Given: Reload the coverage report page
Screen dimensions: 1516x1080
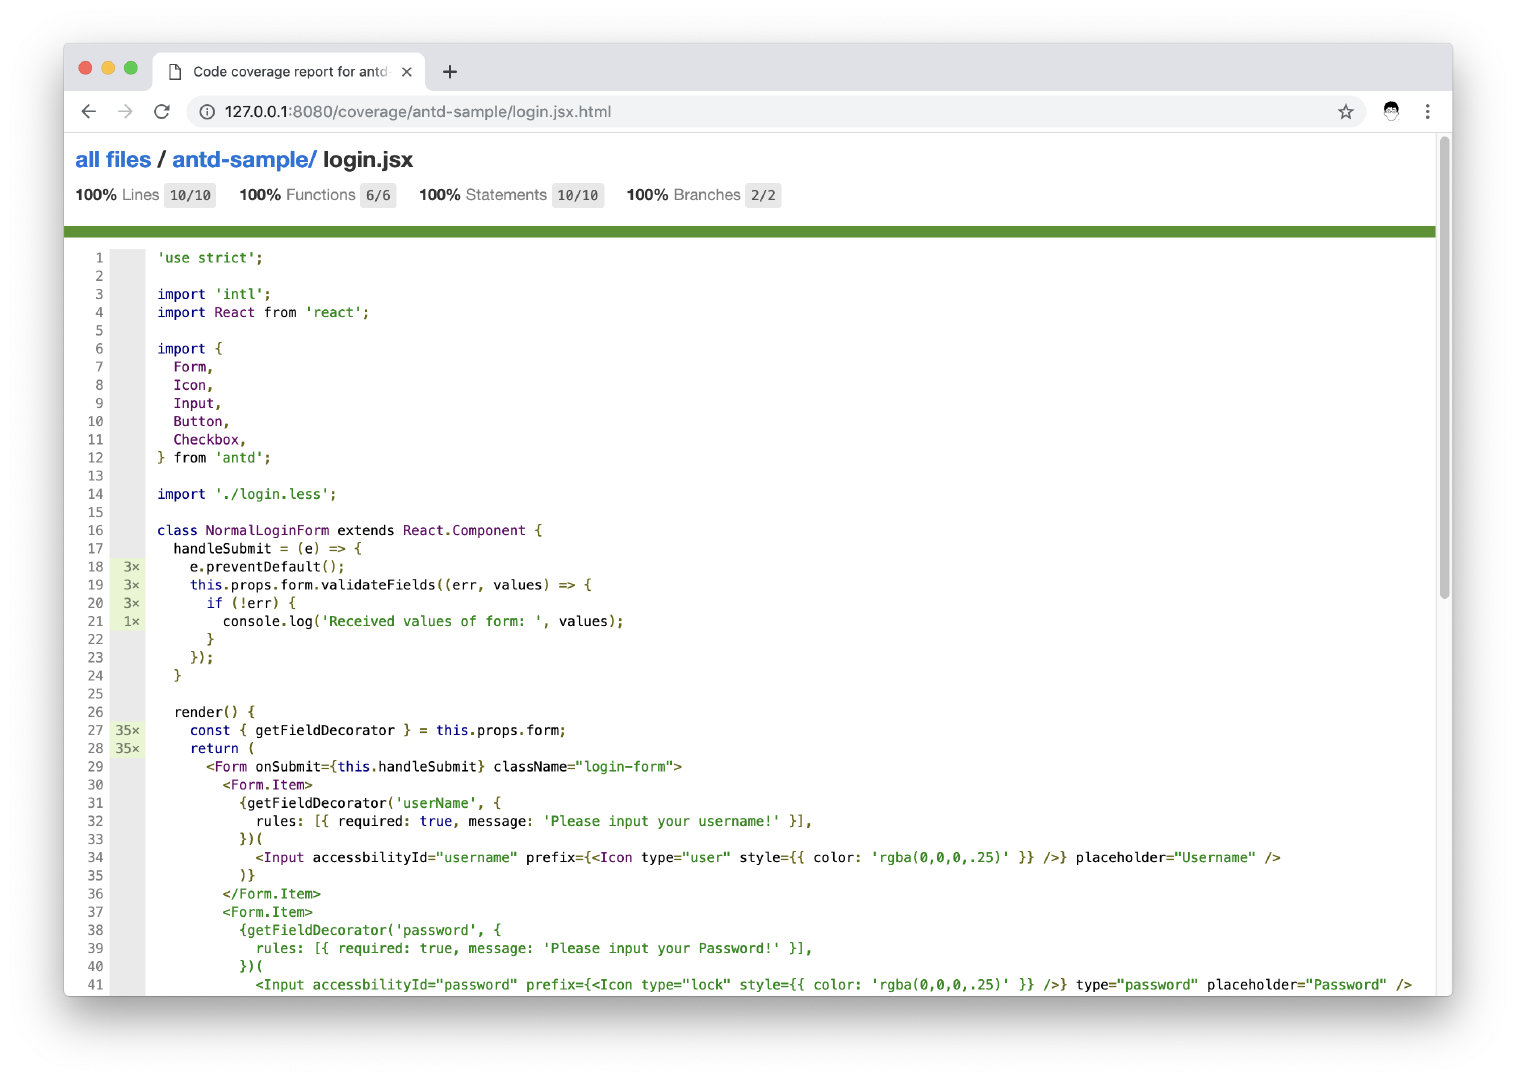Looking at the screenshot, I should coord(162,112).
